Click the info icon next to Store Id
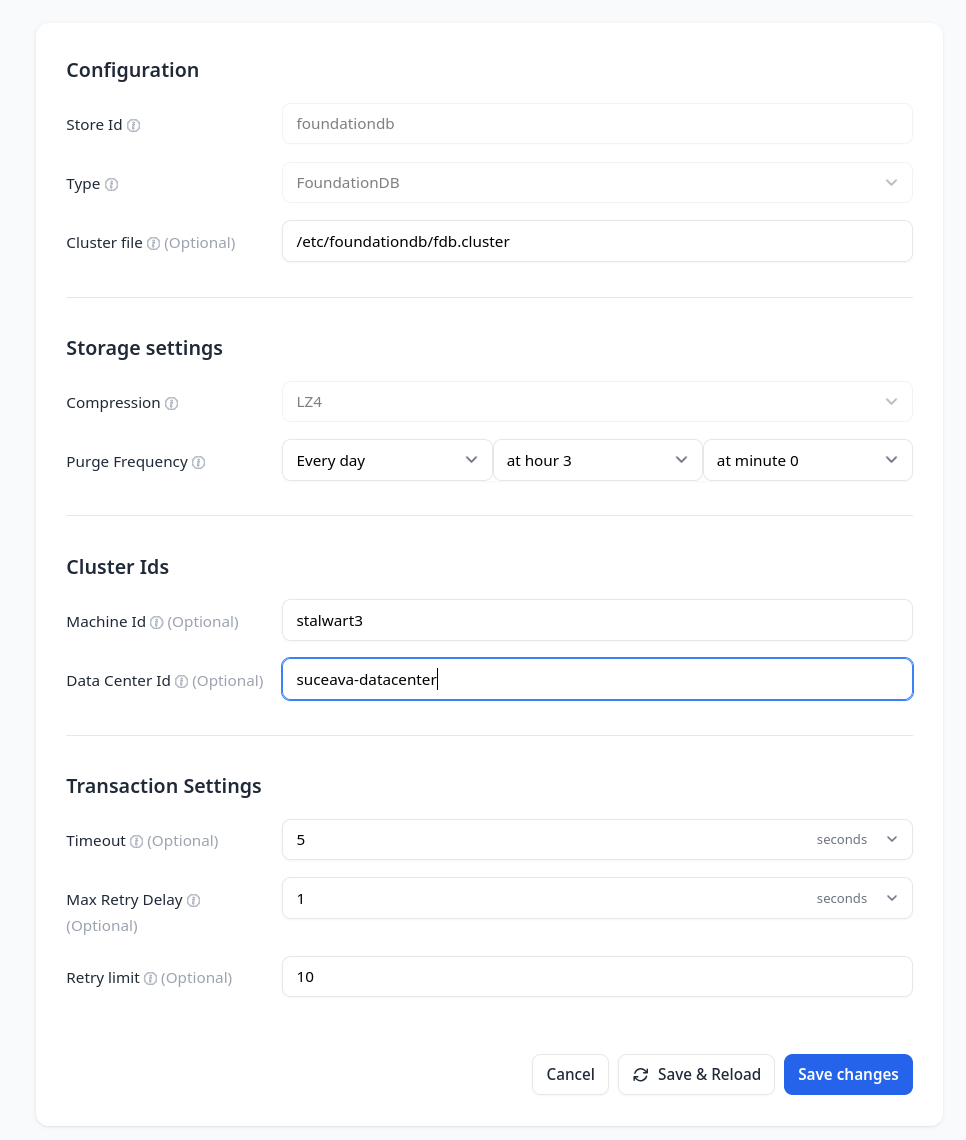This screenshot has height=1140, width=966. [134, 126]
